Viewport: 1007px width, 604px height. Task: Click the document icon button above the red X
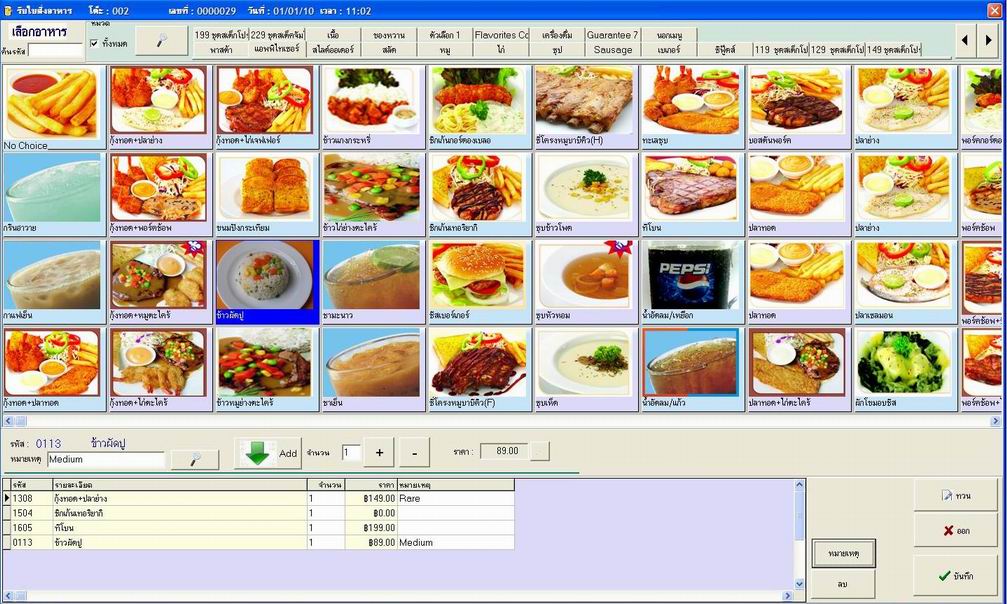[956, 495]
